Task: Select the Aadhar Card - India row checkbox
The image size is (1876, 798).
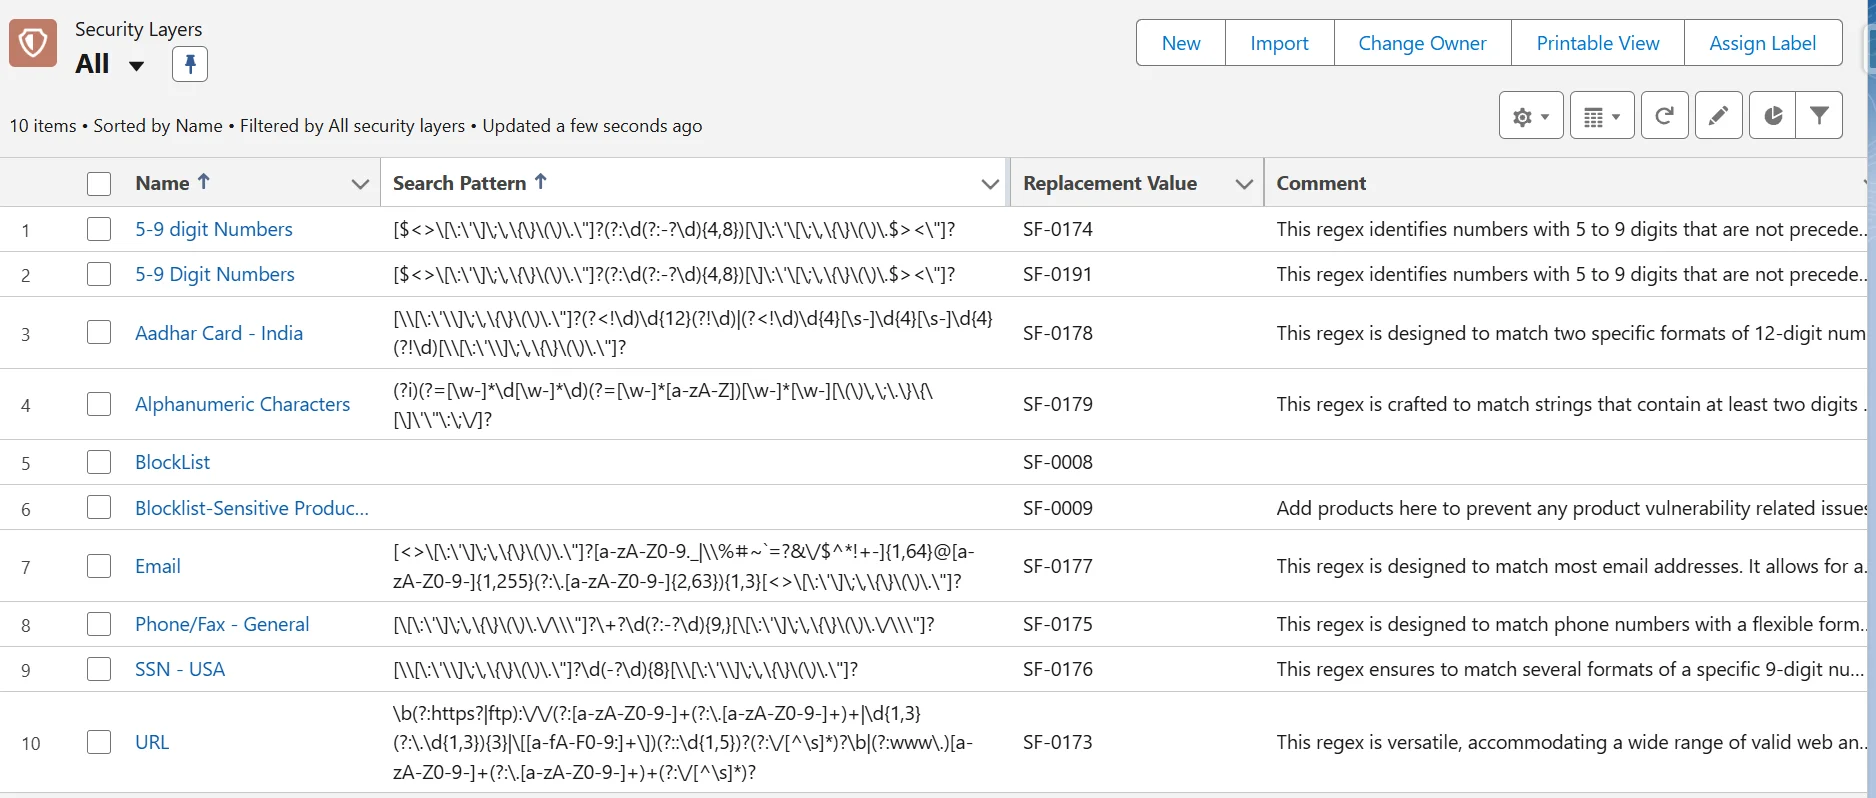Action: (99, 332)
